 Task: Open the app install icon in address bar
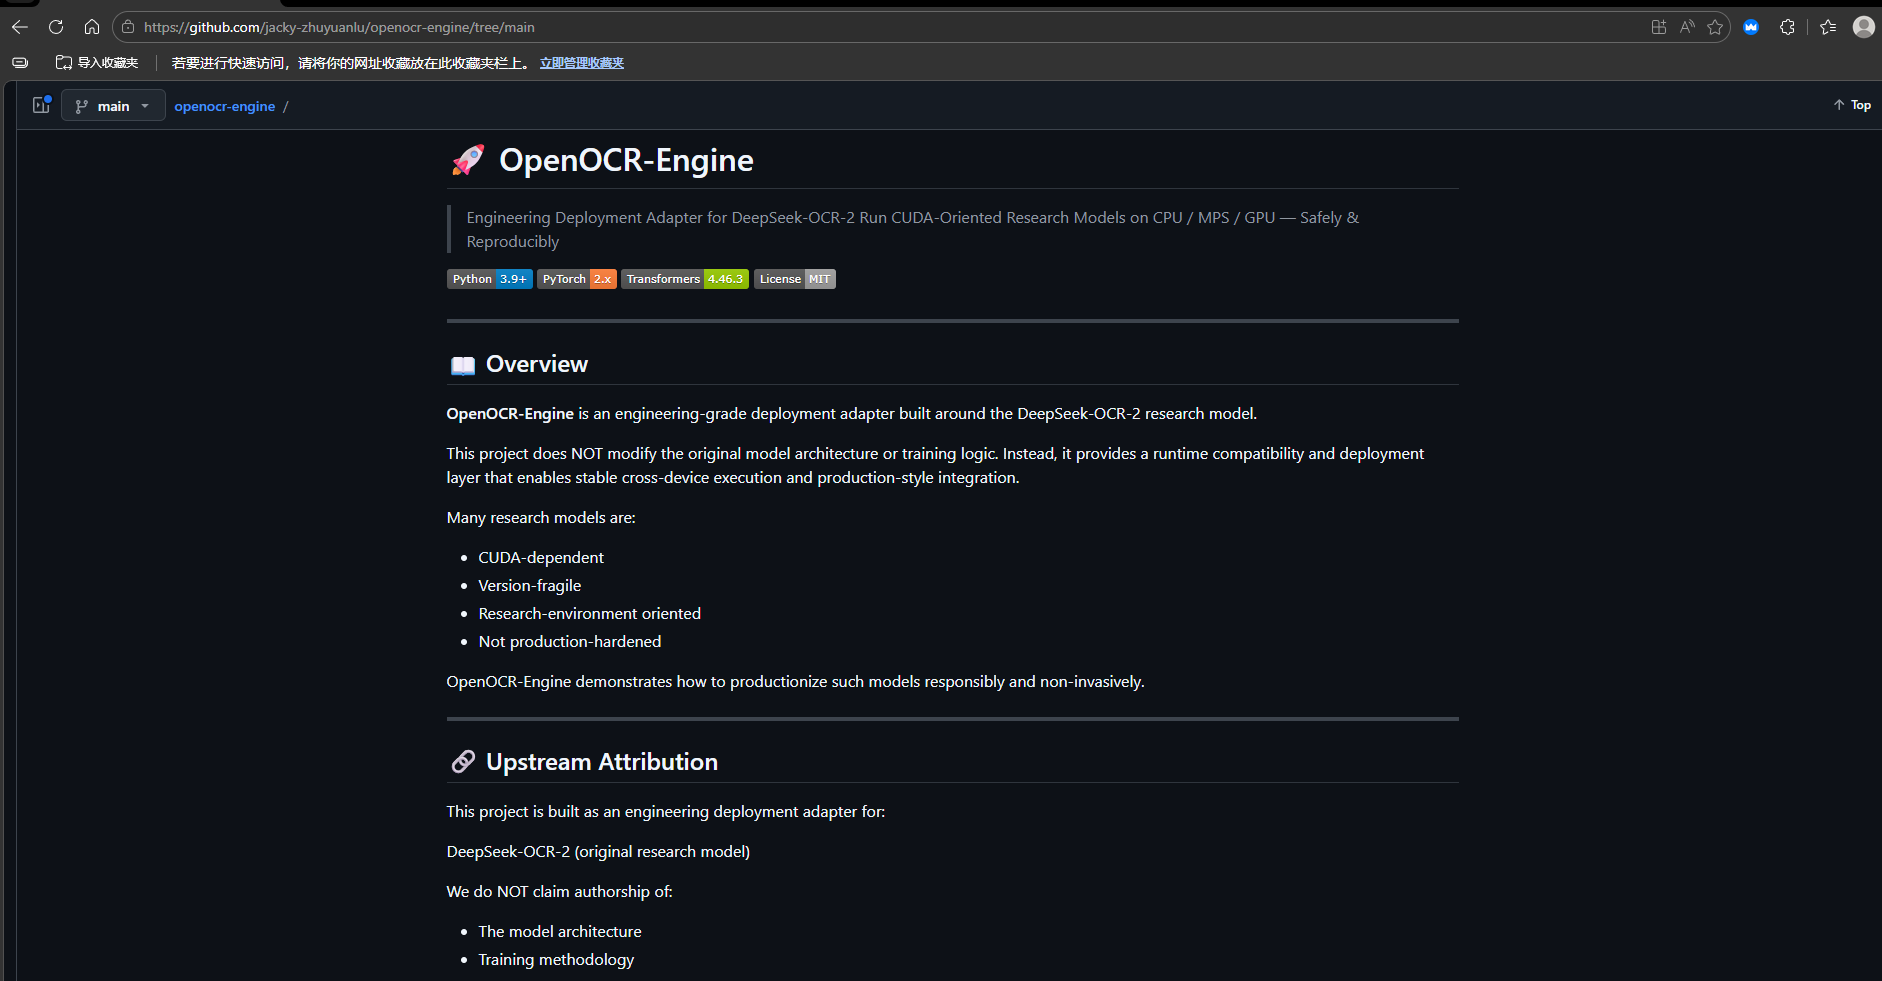pyautogui.click(x=1659, y=27)
